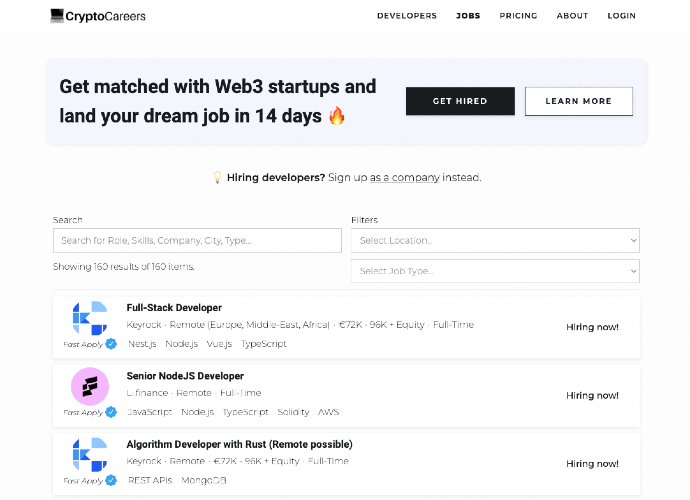
Task: Open the Select Location dropdown
Action: (495, 240)
